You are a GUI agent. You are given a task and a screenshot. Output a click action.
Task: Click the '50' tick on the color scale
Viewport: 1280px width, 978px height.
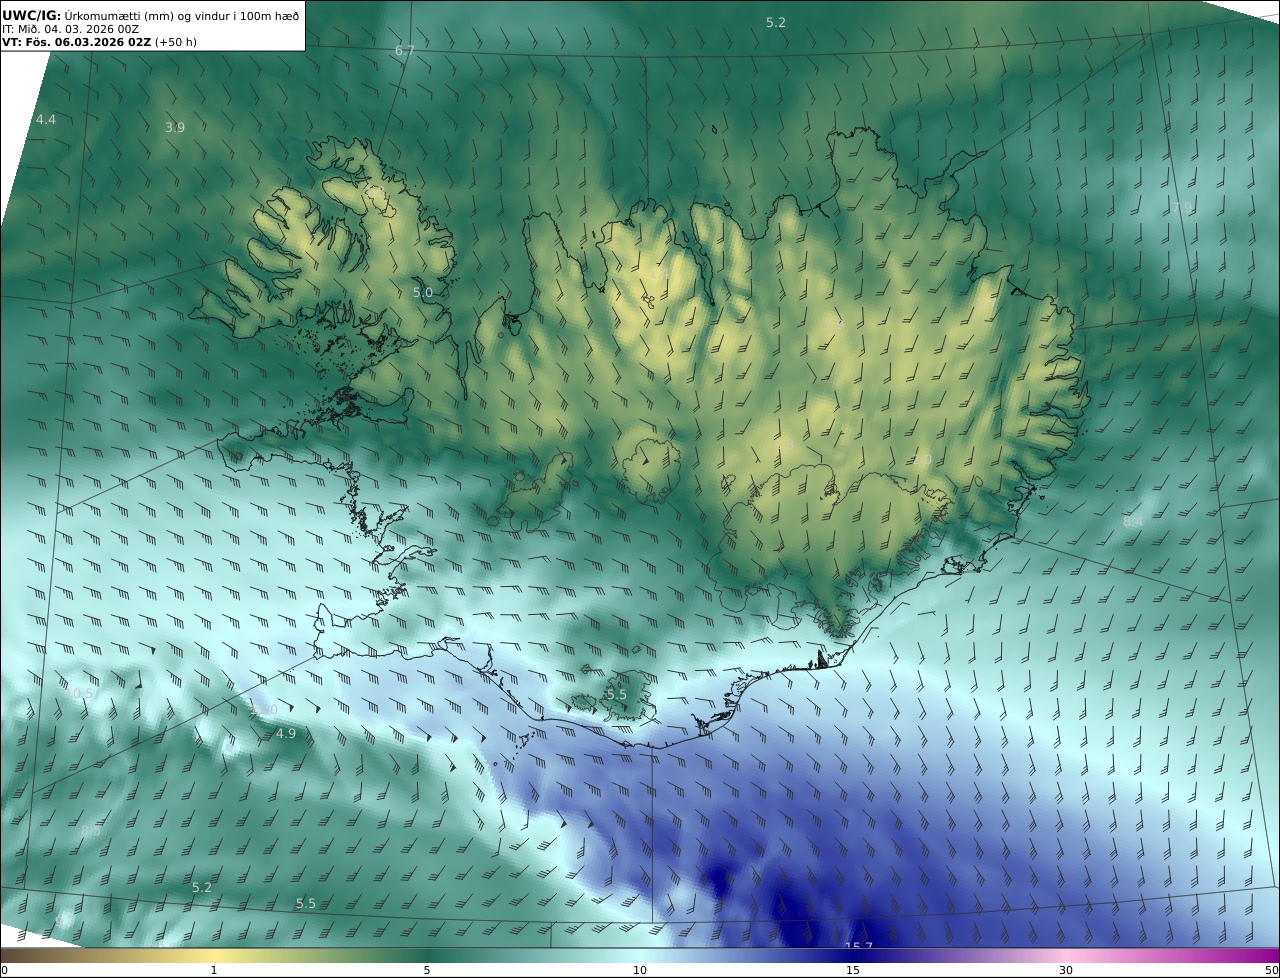[x=1271, y=970]
